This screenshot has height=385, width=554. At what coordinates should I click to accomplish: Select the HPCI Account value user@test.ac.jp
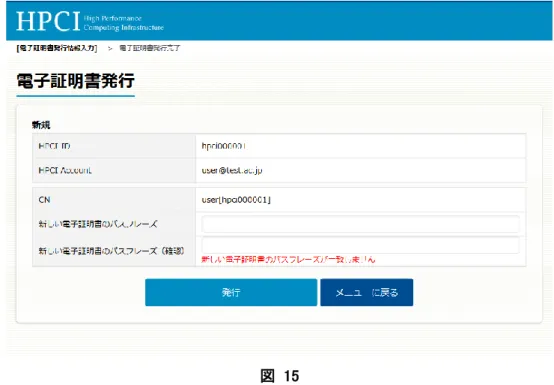click(x=232, y=171)
